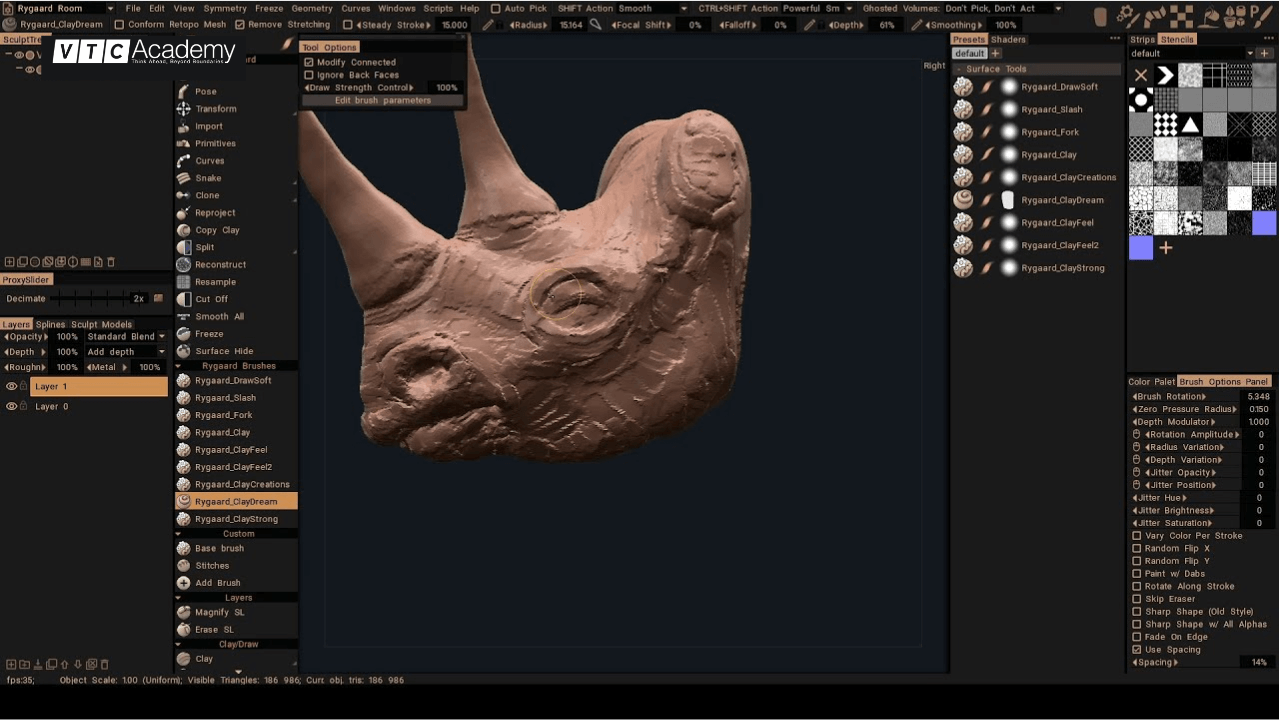Choose the Reproject tool icon
1280x720 pixels.
point(184,213)
